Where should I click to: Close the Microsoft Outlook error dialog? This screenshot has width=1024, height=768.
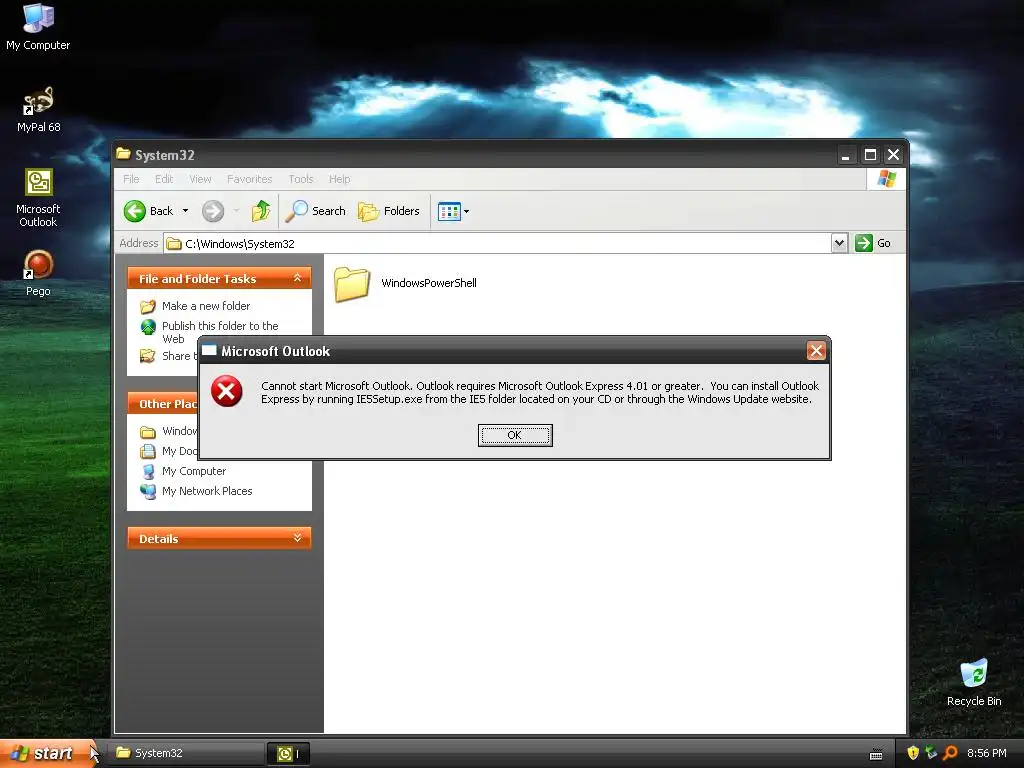[x=816, y=351]
